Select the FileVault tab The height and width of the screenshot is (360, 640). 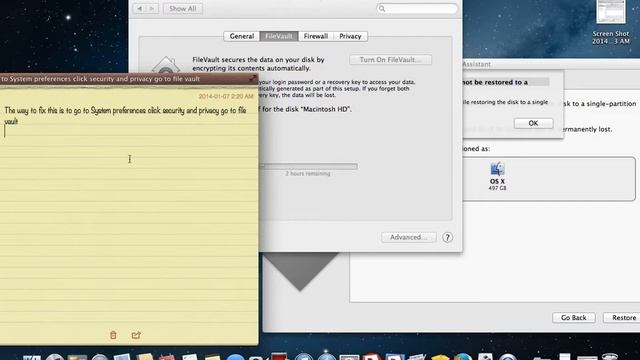click(x=279, y=36)
